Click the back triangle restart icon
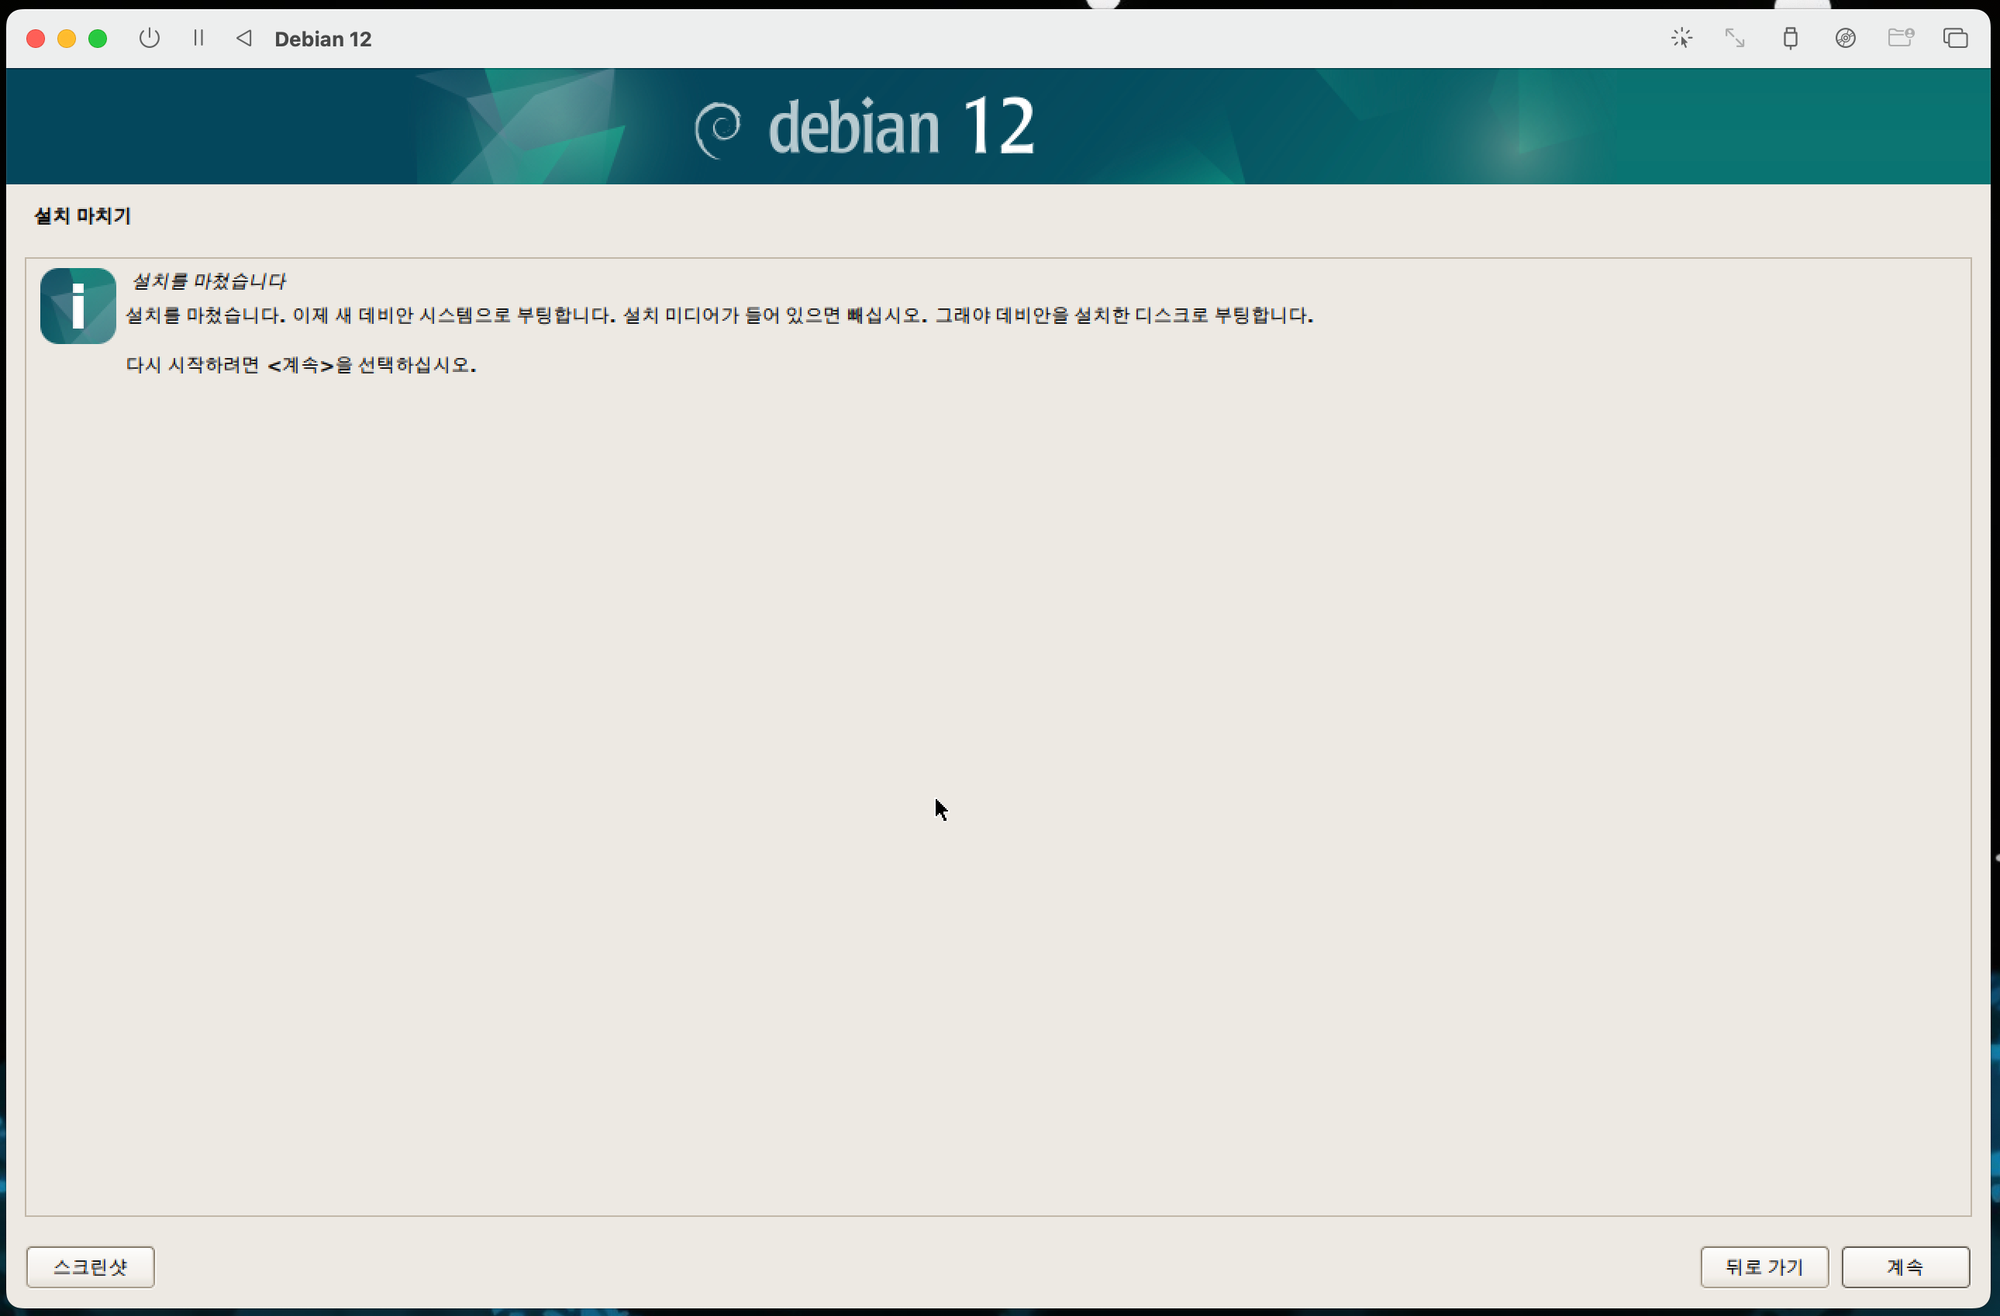 point(244,38)
